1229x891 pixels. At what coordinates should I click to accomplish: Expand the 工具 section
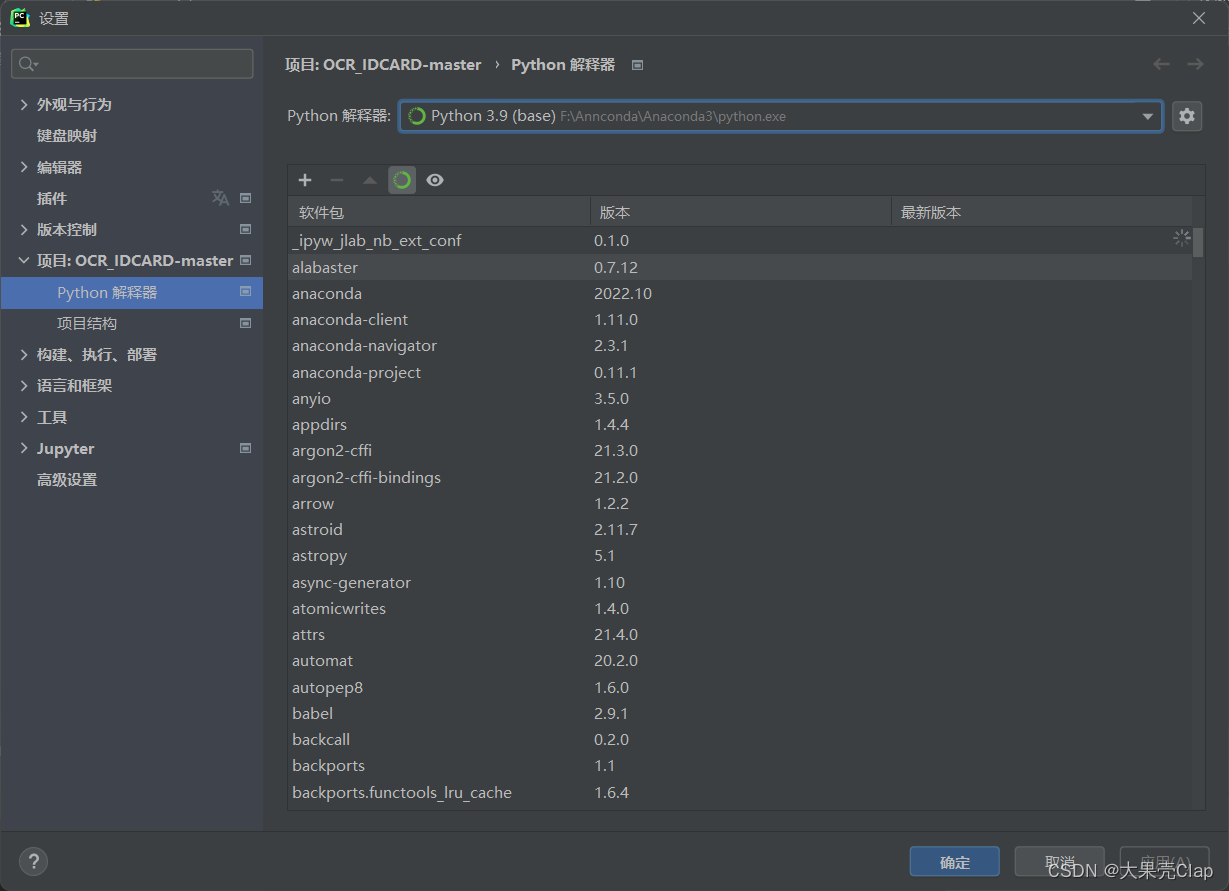pos(24,417)
